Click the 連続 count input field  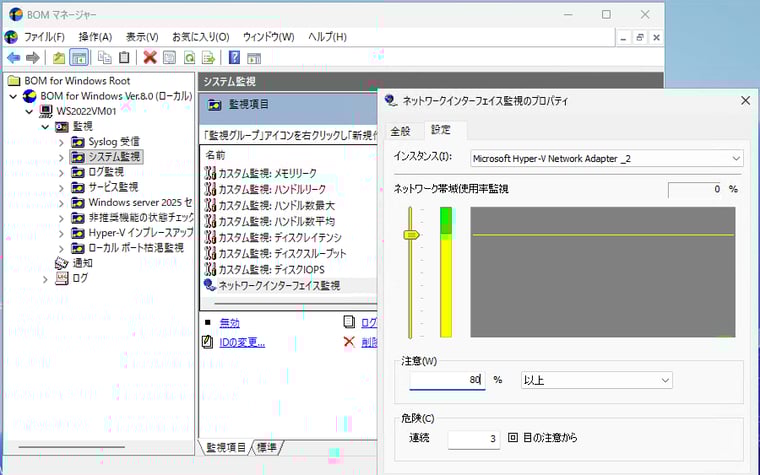click(474, 439)
